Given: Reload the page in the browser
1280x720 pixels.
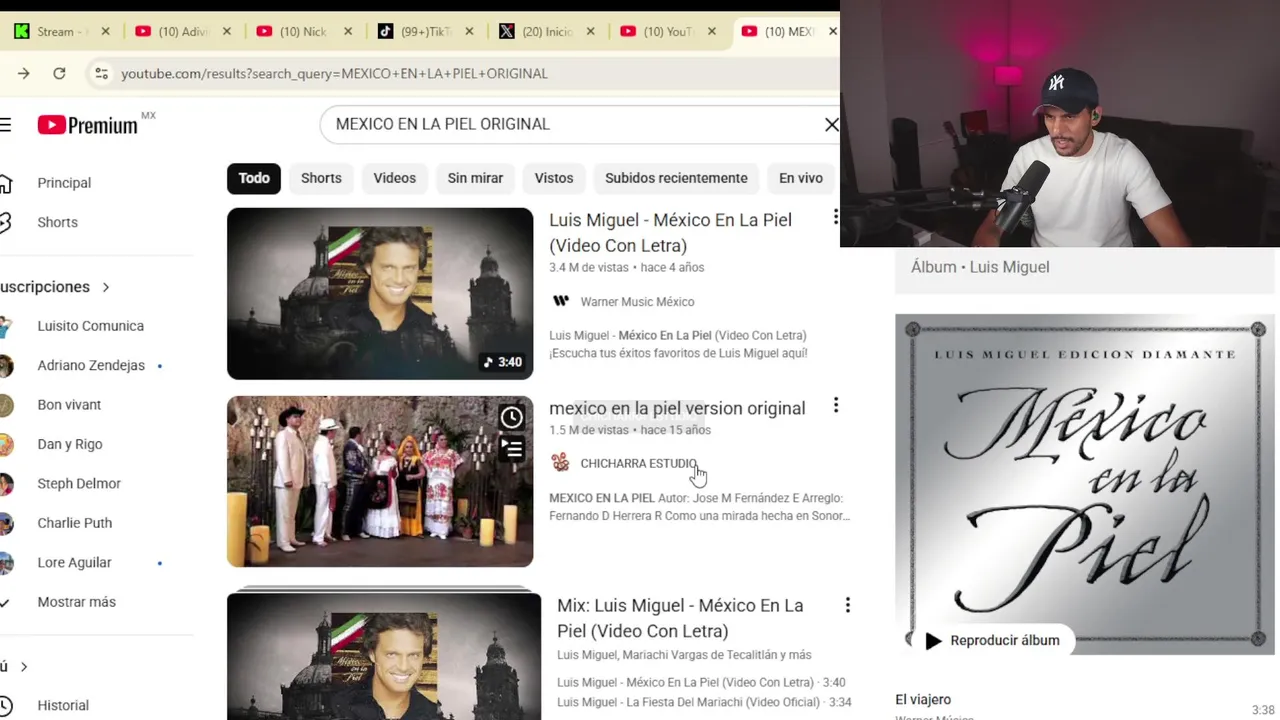Looking at the screenshot, I should (x=59, y=73).
